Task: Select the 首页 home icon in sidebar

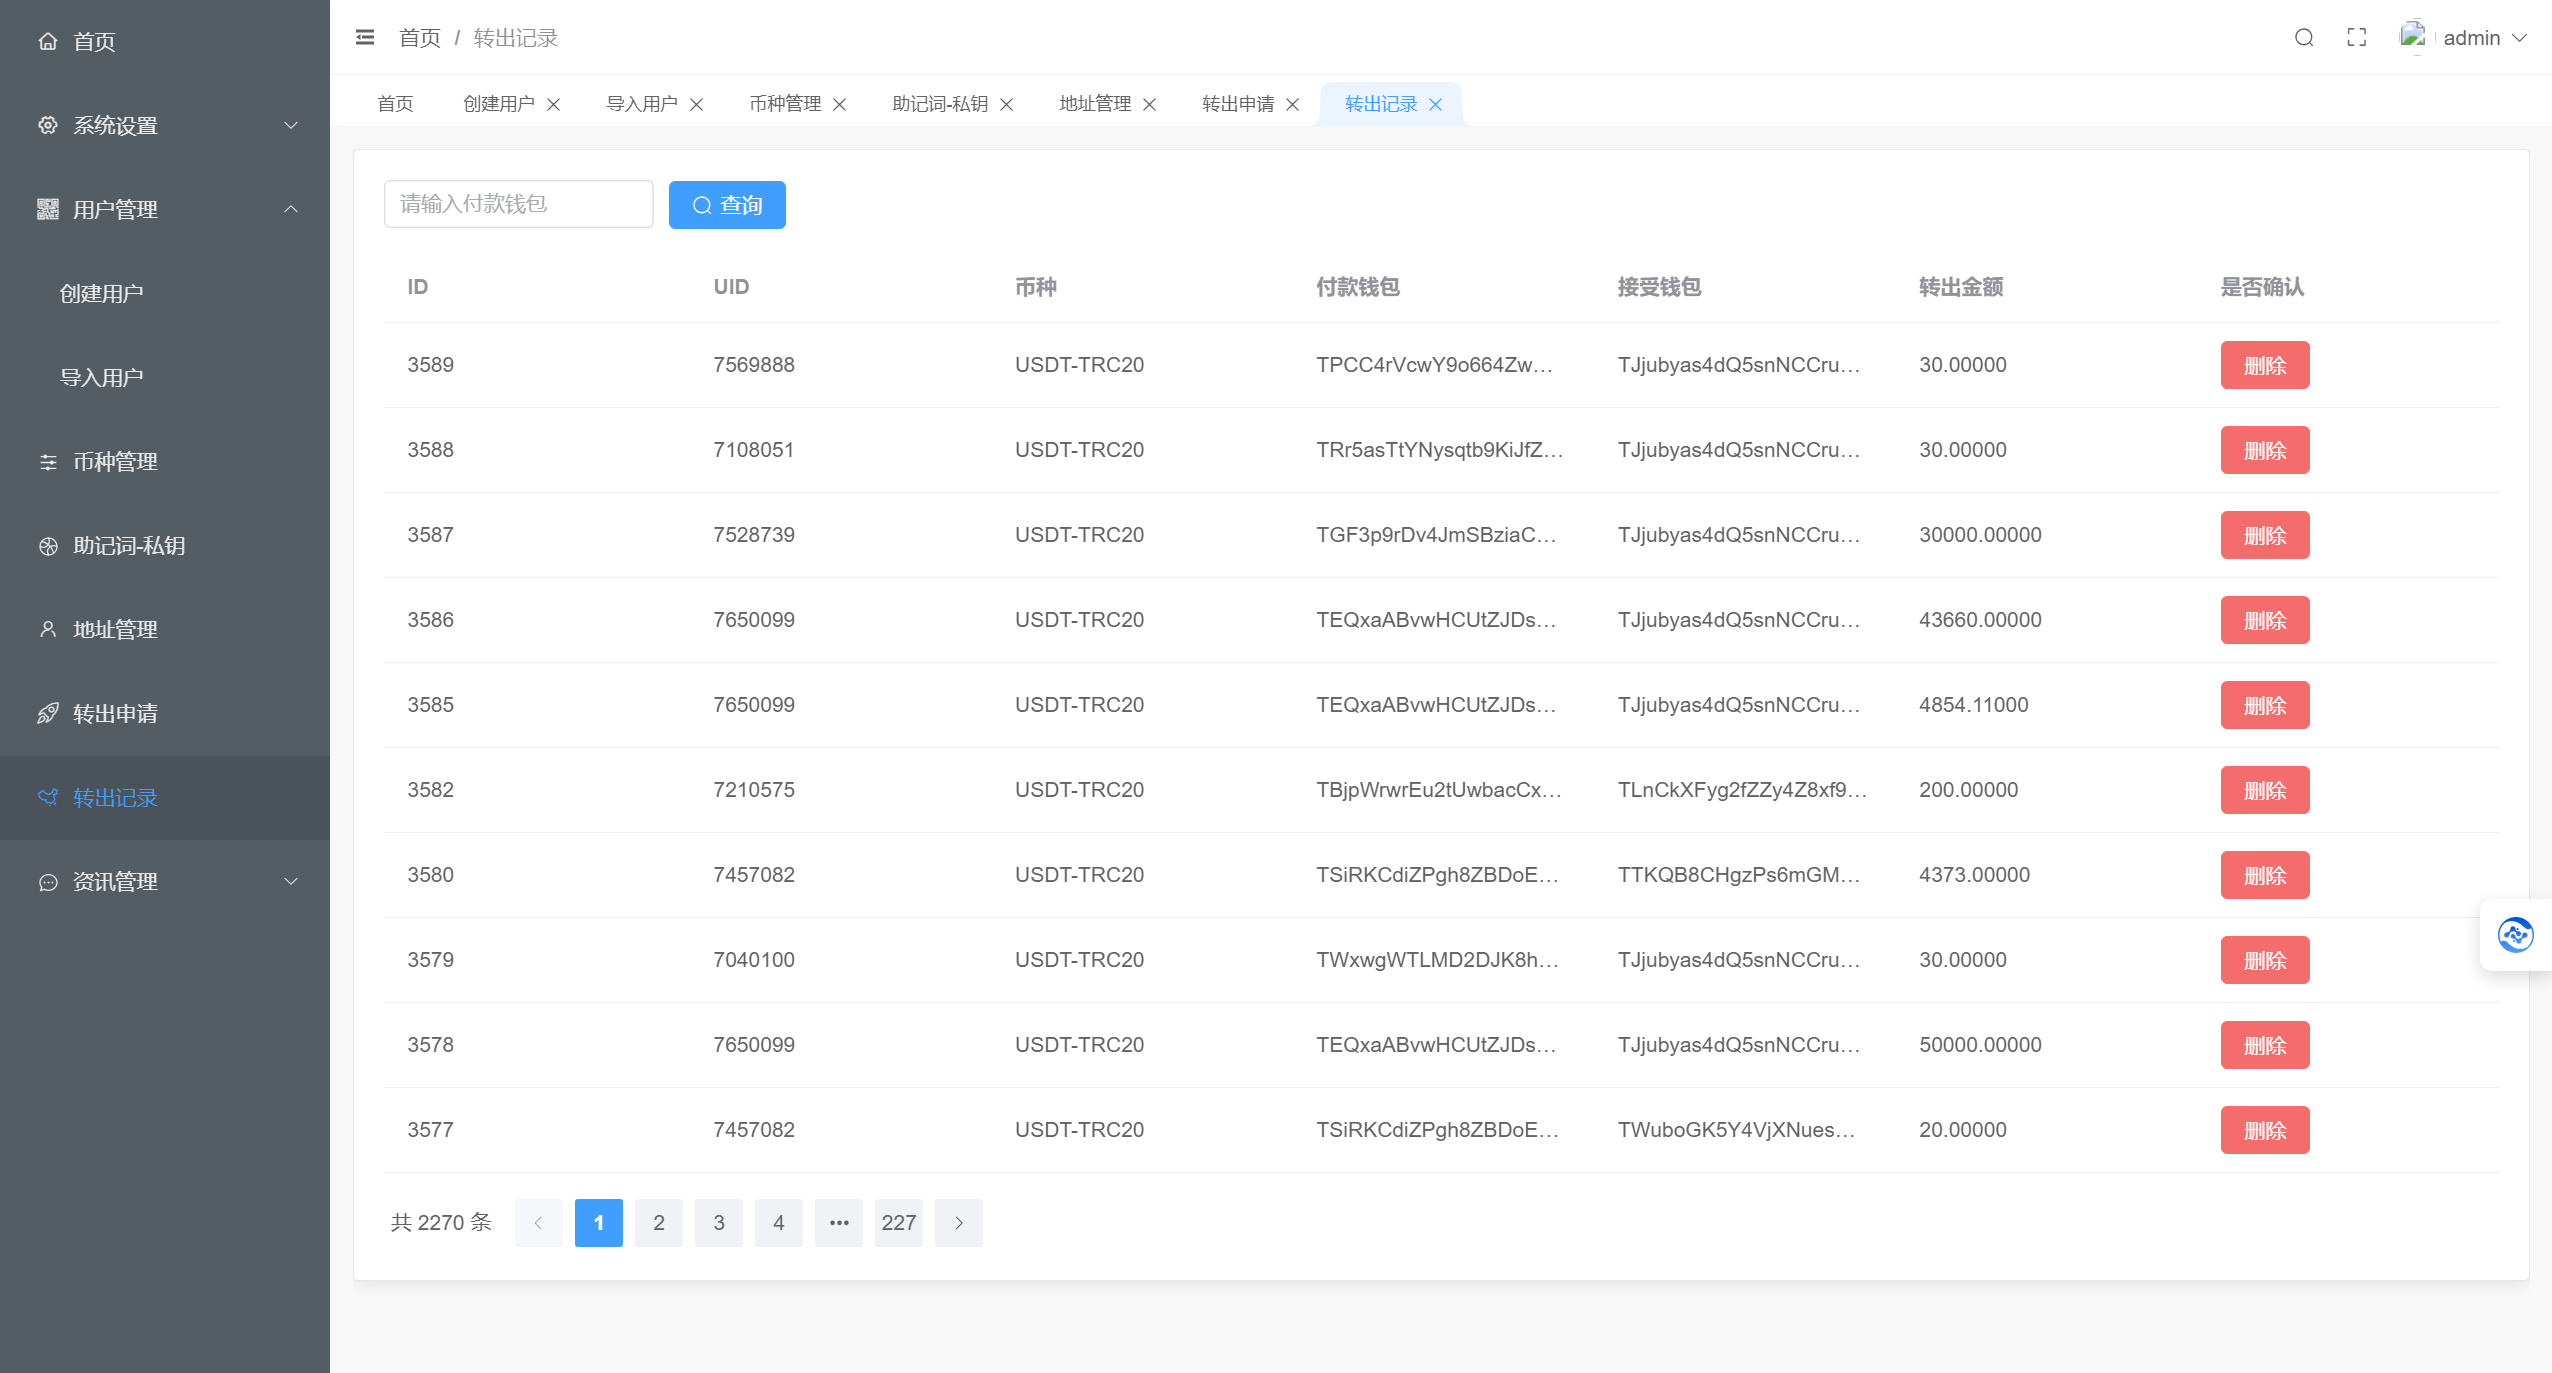Action: coord(47,41)
